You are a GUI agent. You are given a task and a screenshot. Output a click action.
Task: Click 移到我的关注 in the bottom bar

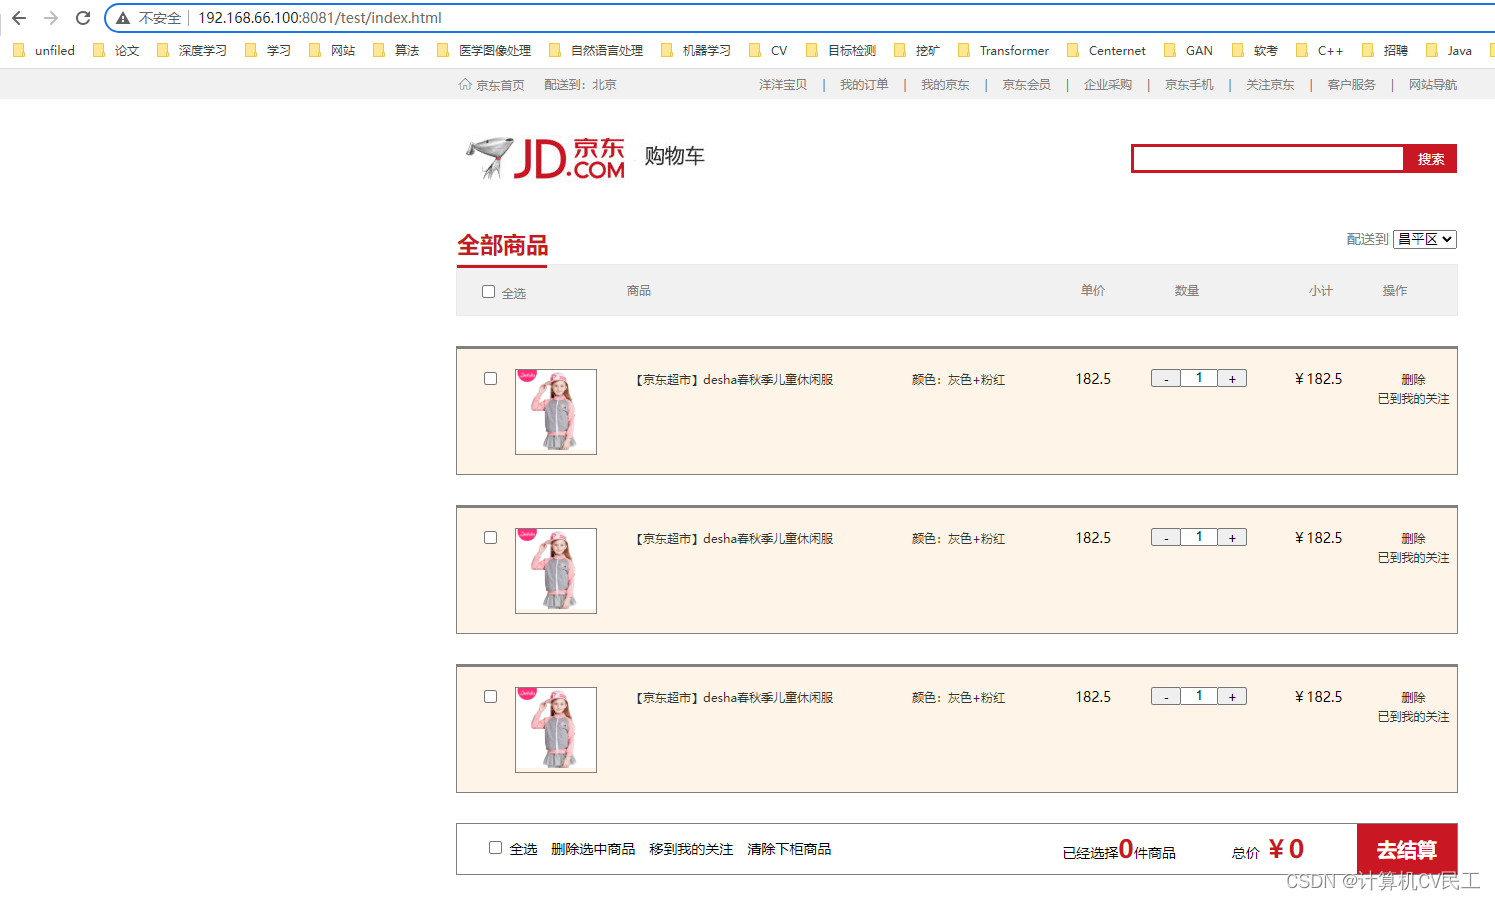click(691, 849)
